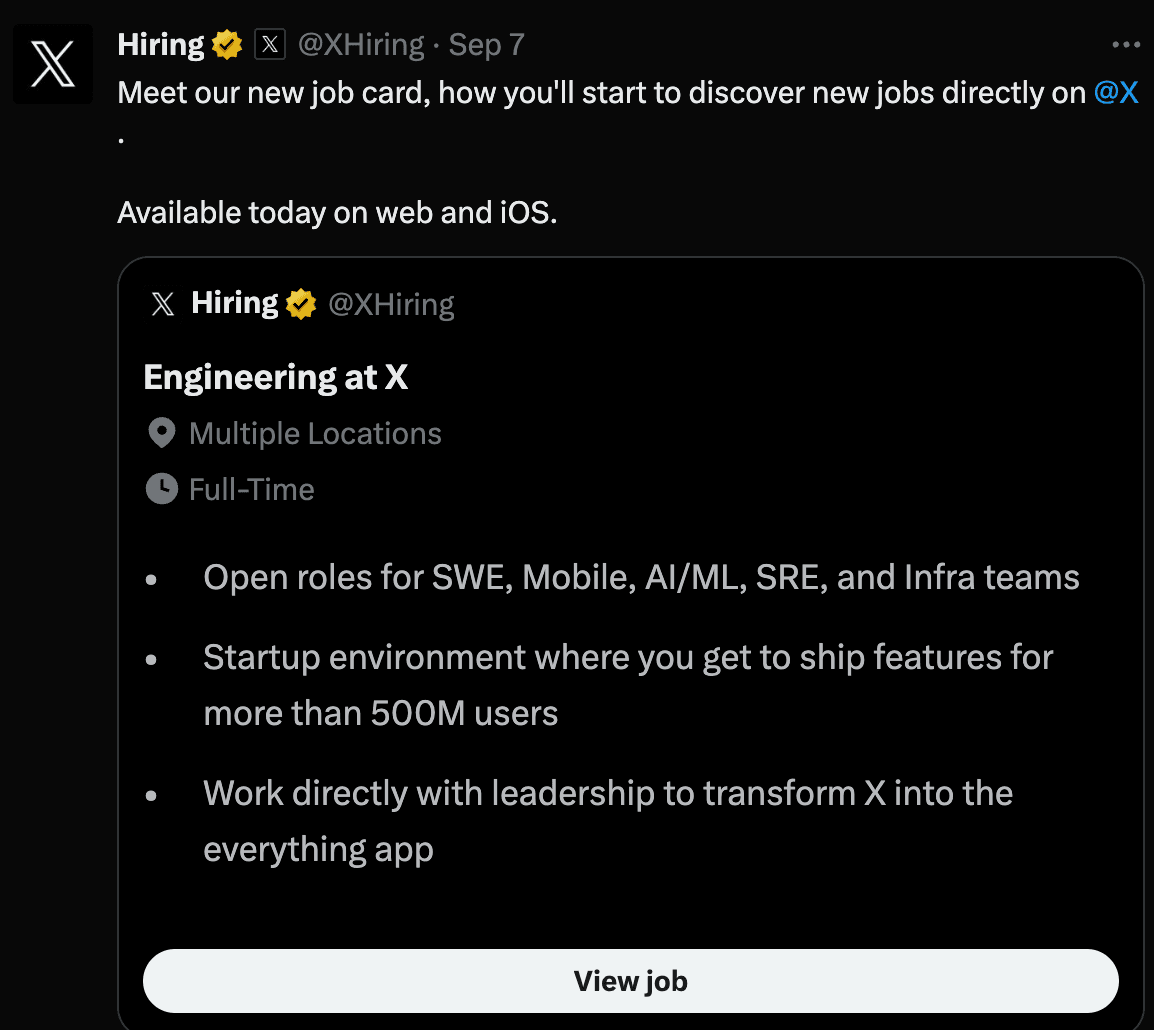1154x1030 pixels.
Task: Open the Sep 7 tweet timestamp
Action: [485, 43]
